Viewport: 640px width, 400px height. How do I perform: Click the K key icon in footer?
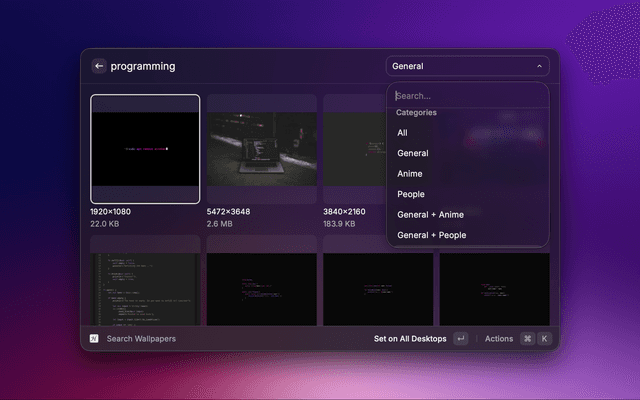pyautogui.click(x=545, y=339)
